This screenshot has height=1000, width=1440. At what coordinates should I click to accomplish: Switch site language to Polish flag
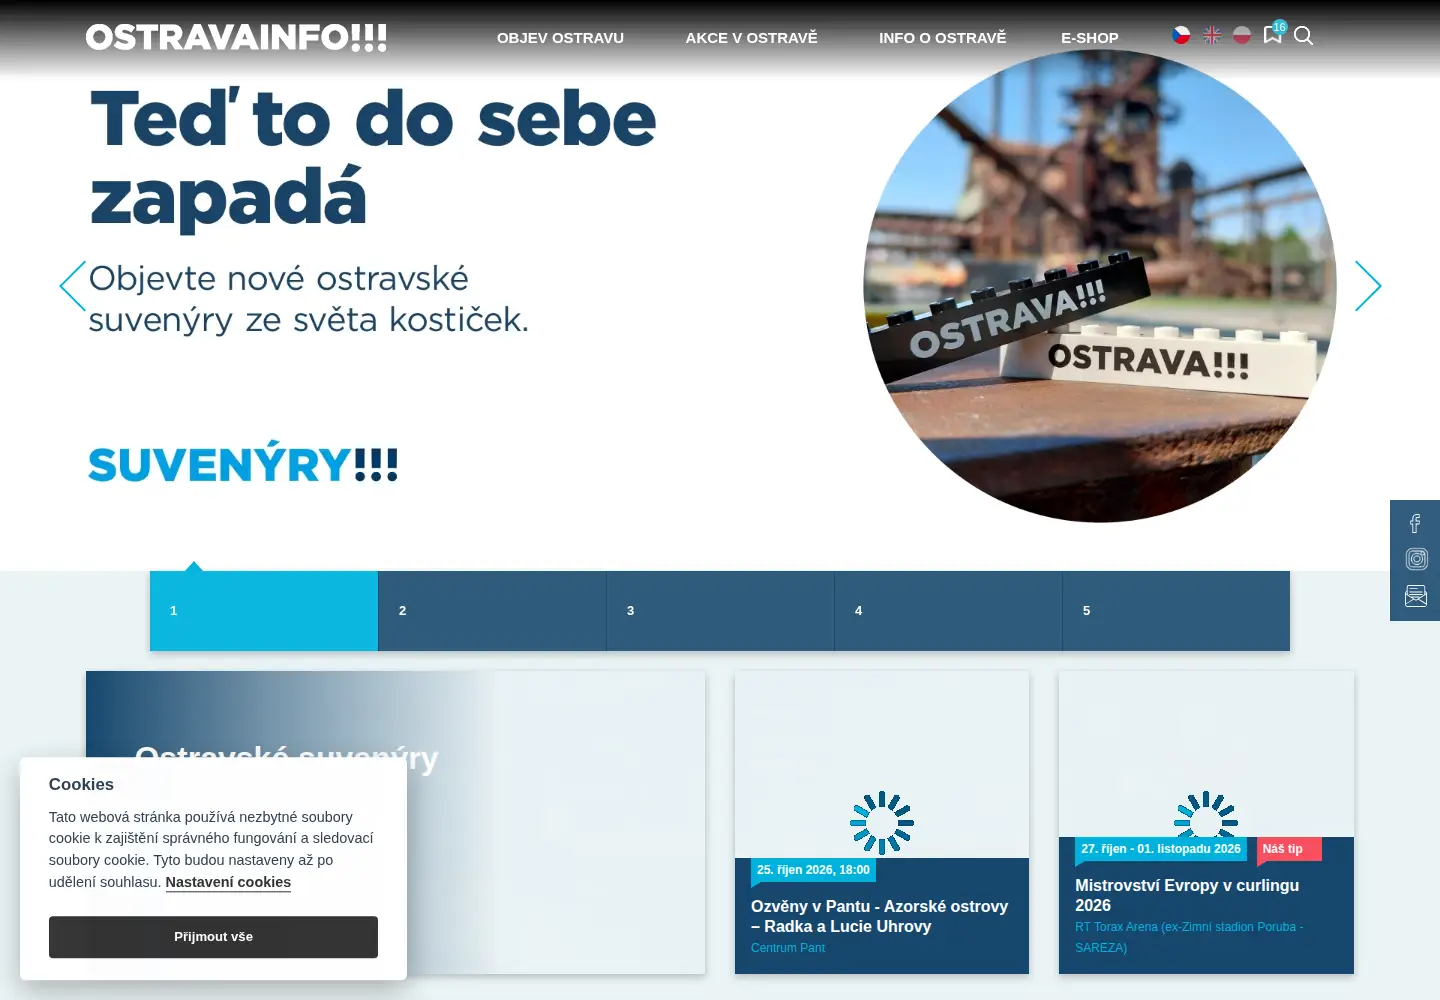pyautogui.click(x=1242, y=35)
